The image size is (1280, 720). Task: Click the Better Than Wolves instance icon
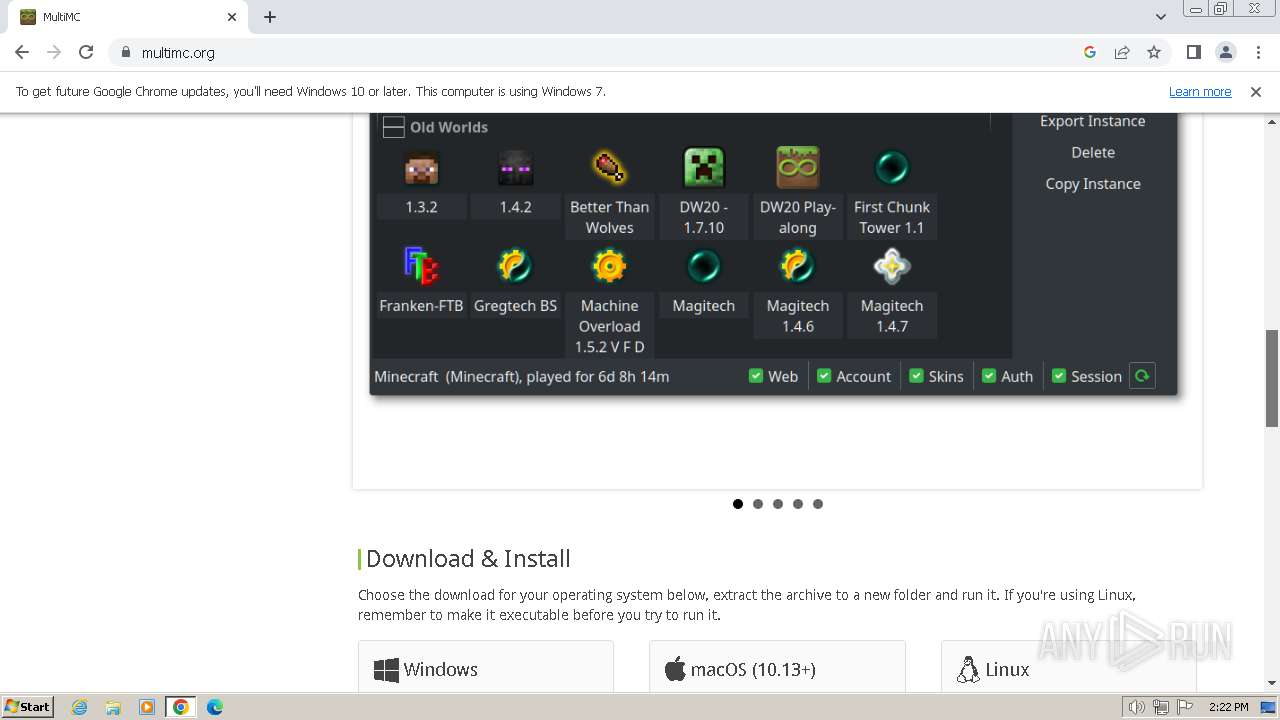point(609,168)
